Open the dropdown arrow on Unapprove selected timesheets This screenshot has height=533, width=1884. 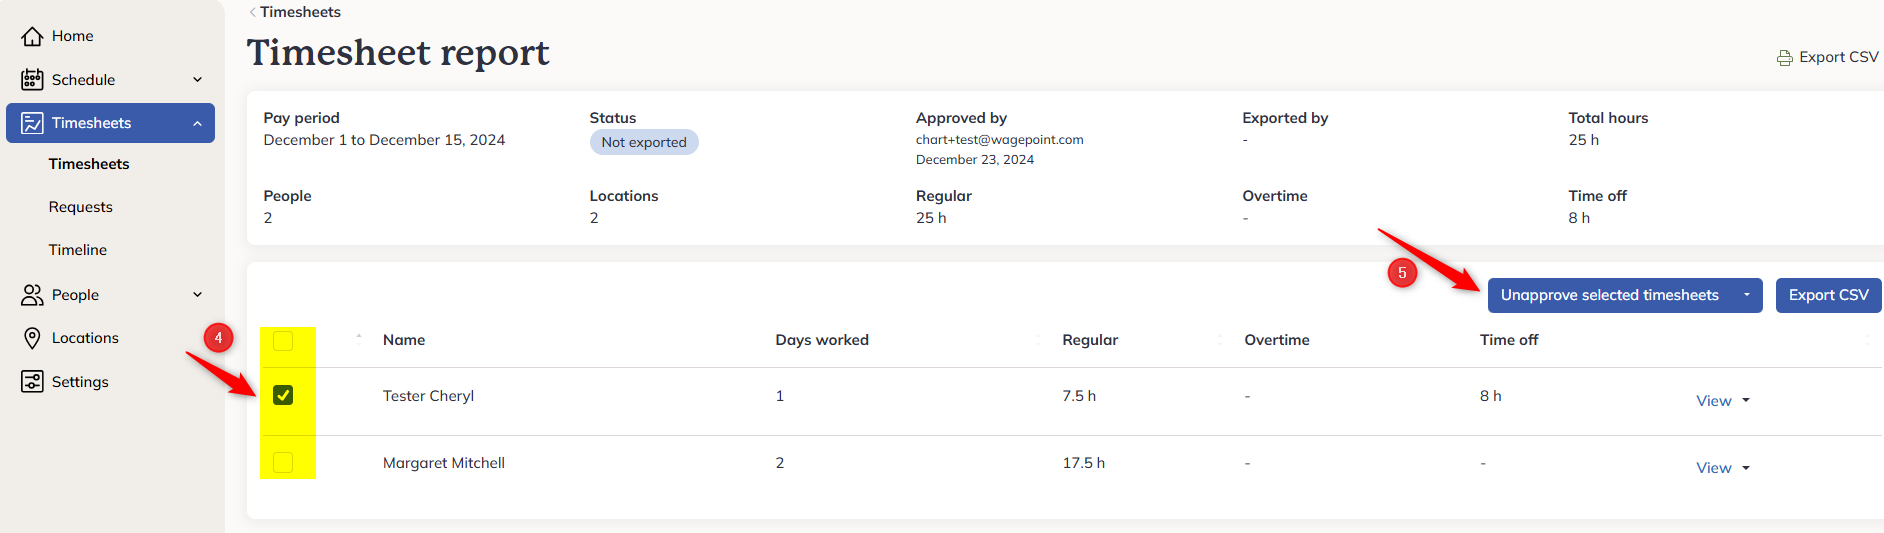point(1747,295)
